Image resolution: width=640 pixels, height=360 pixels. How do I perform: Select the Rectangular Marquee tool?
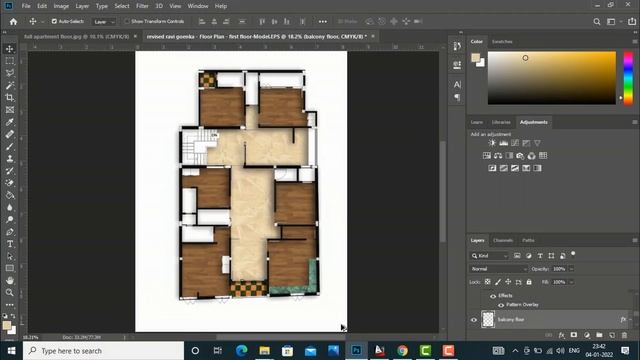tap(10, 61)
